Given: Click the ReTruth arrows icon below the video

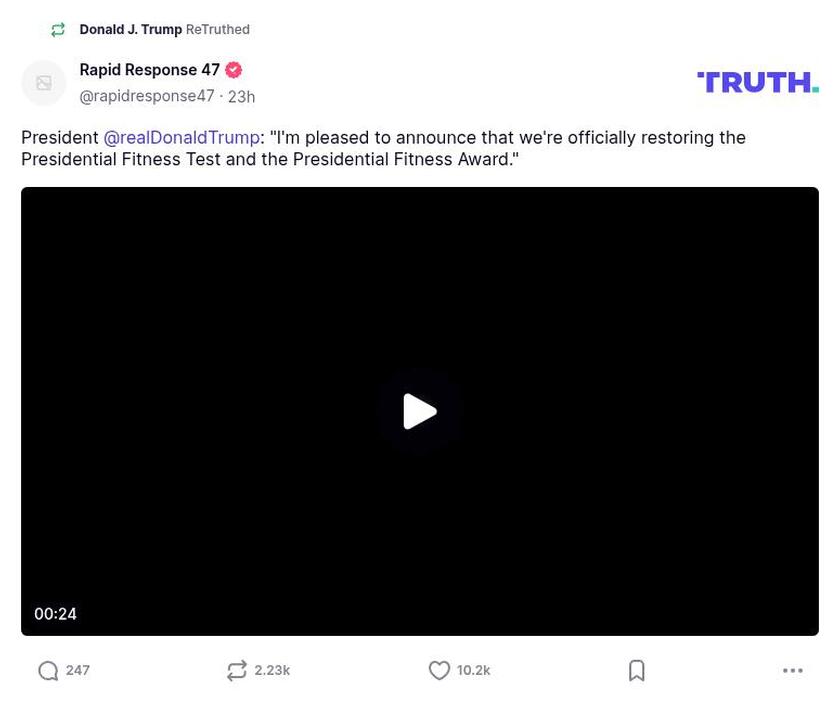Looking at the screenshot, I should [237, 670].
